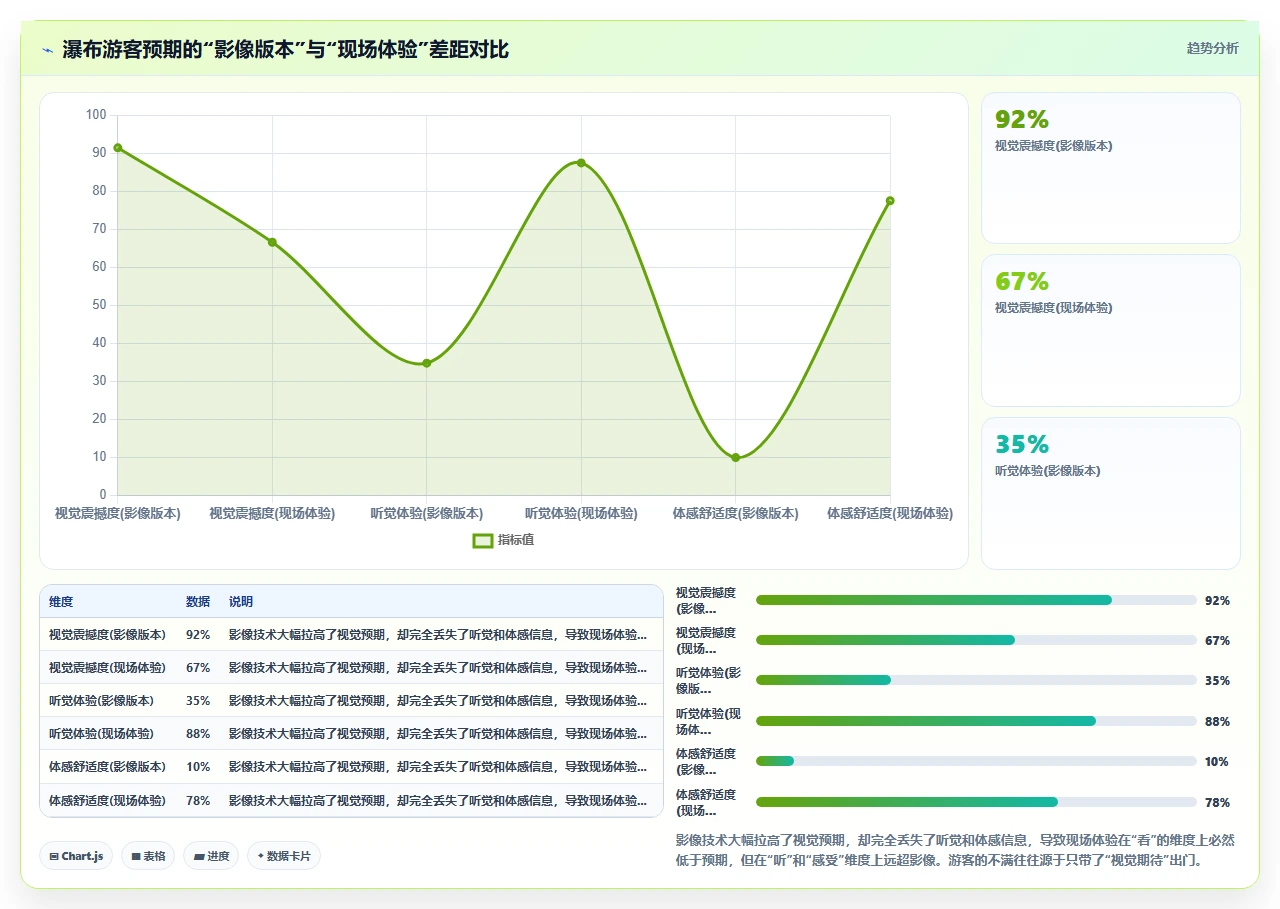
Task: Click the 92% 视觉震撼度(影像版本) data card
Action: point(1111,168)
